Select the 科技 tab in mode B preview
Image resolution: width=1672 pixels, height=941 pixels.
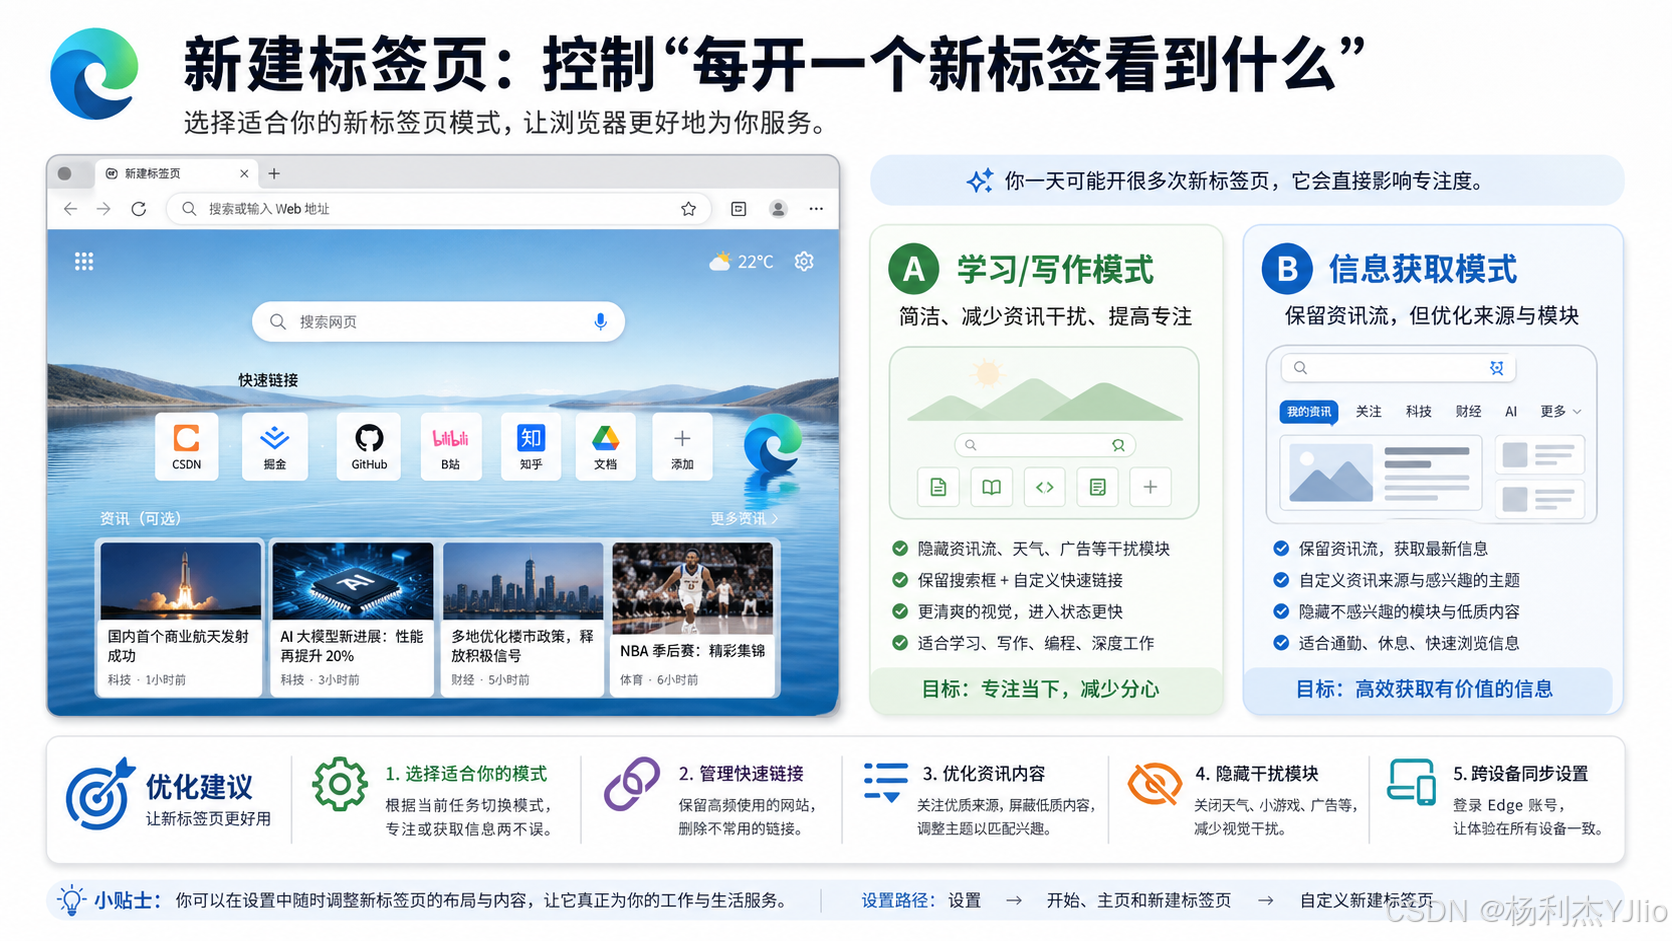(x=1418, y=411)
